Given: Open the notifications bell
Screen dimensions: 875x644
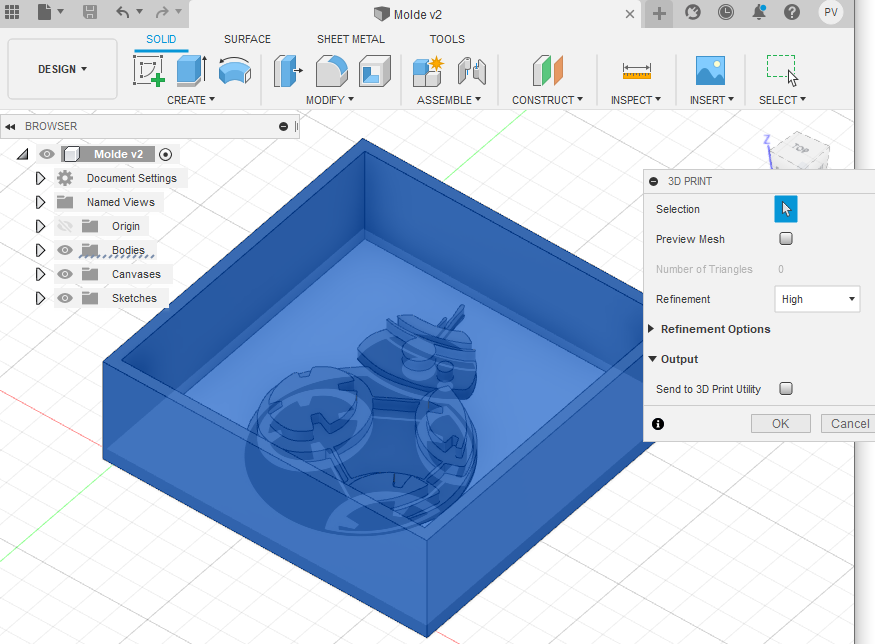Looking at the screenshot, I should [759, 12].
